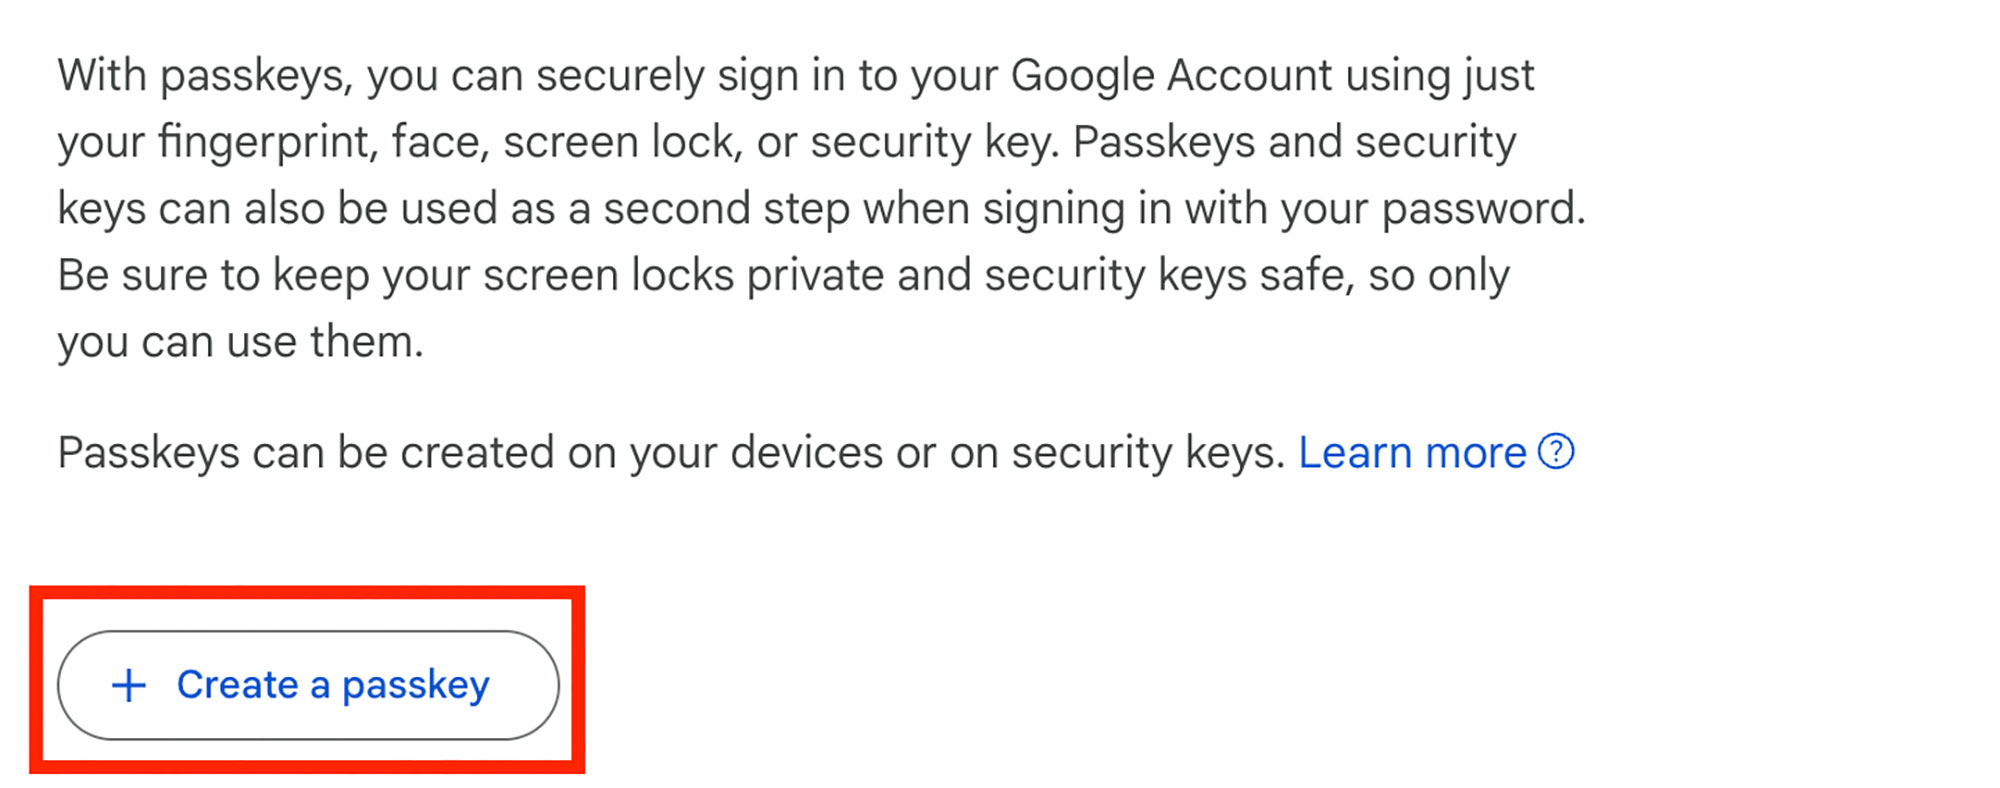Viewport: 2000px width, 788px height.
Task: Click the words "Be sure" starting line four
Action: [132, 275]
